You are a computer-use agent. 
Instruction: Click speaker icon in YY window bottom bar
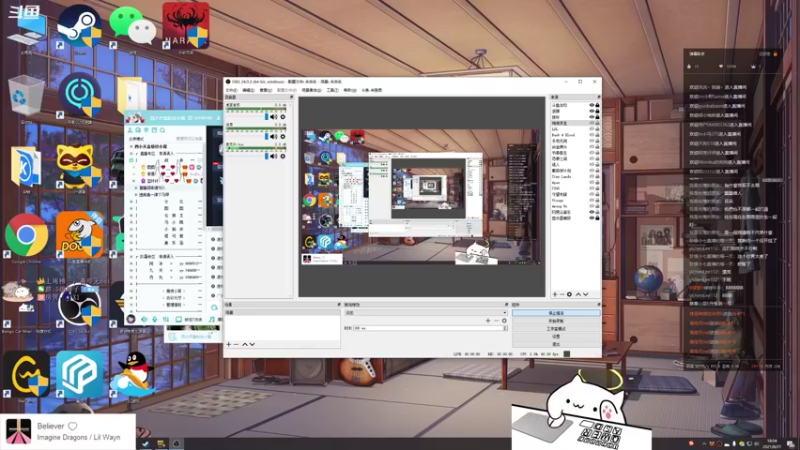[x=144, y=319]
